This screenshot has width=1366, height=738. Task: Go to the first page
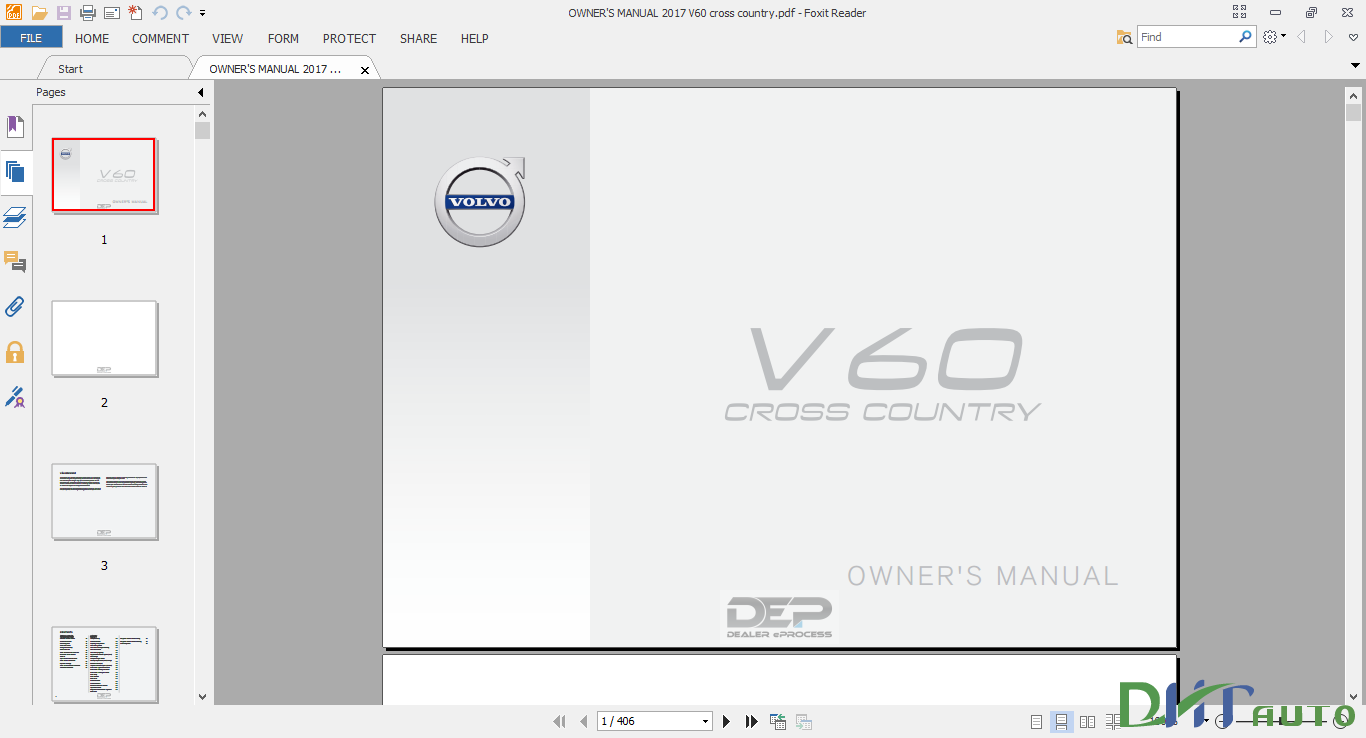click(559, 721)
